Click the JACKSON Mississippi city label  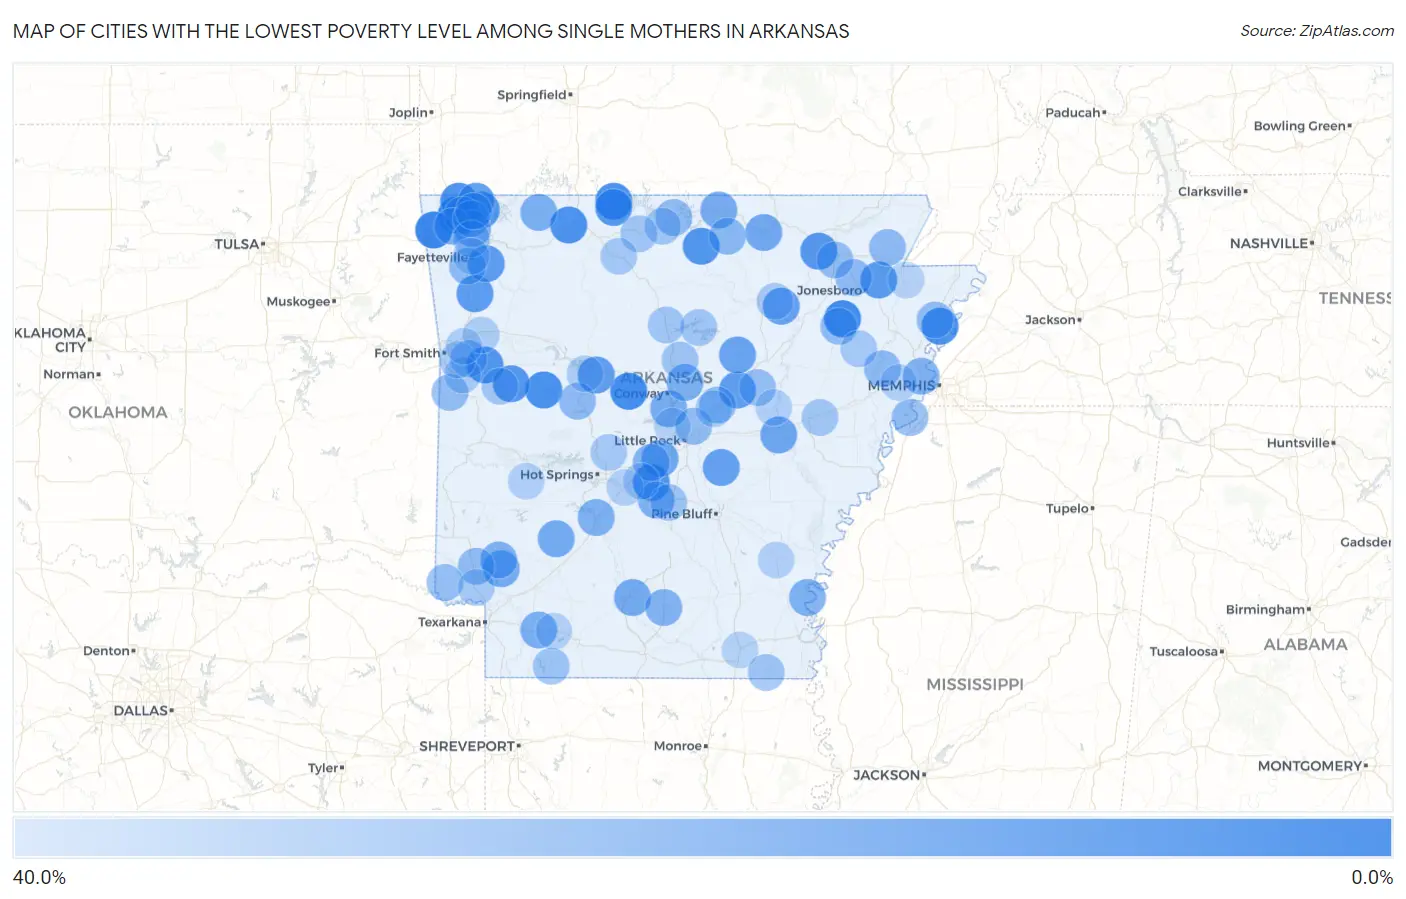pos(886,775)
